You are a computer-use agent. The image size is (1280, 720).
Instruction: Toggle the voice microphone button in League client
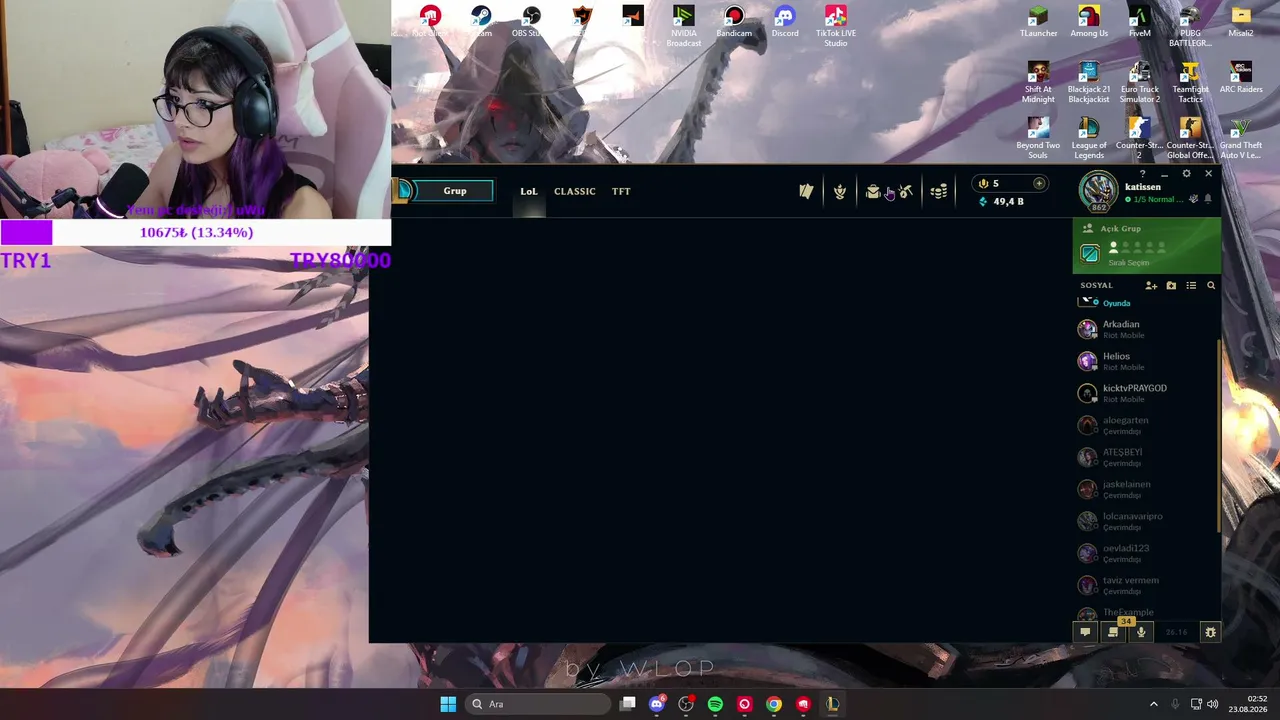coord(1141,632)
